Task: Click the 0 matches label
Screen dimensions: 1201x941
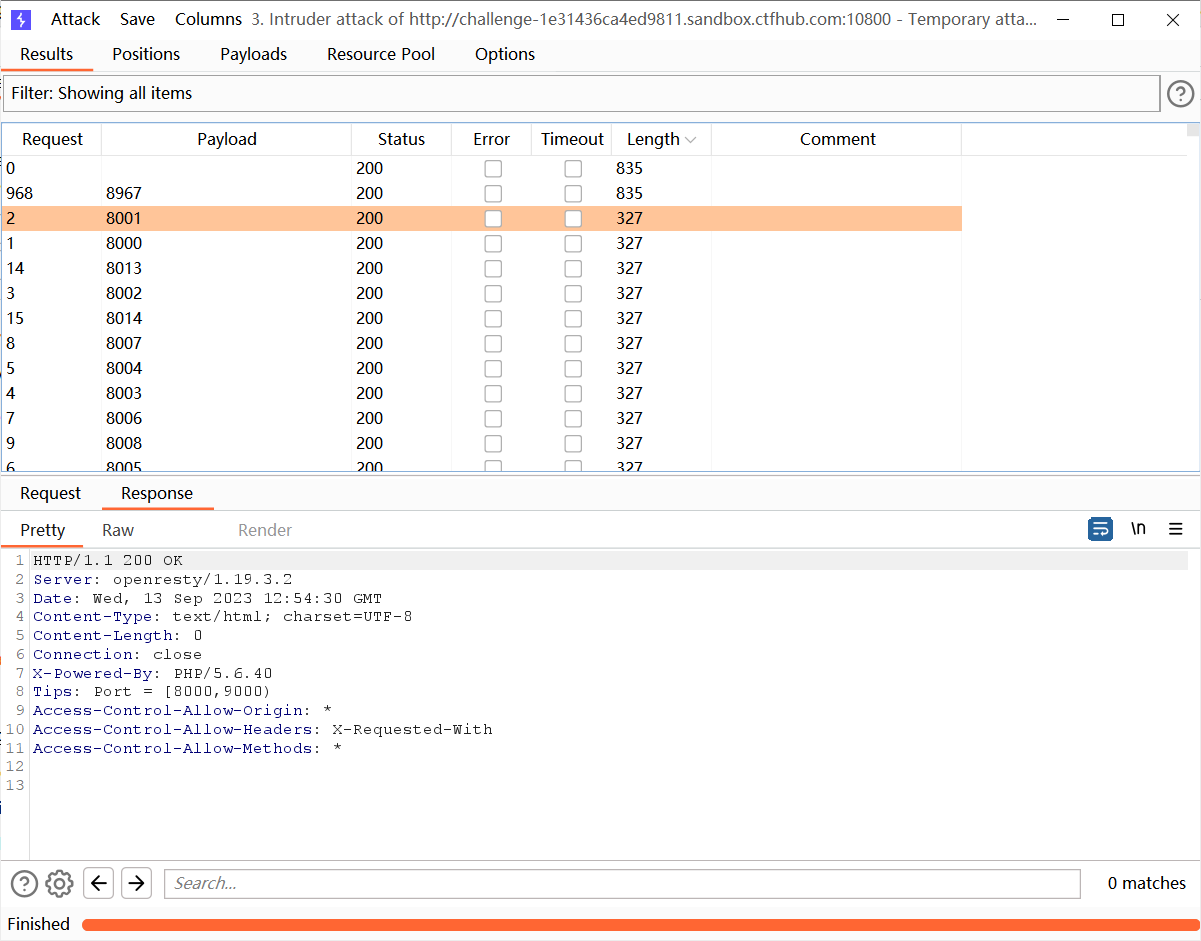Action: click(x=1147, y=883)
